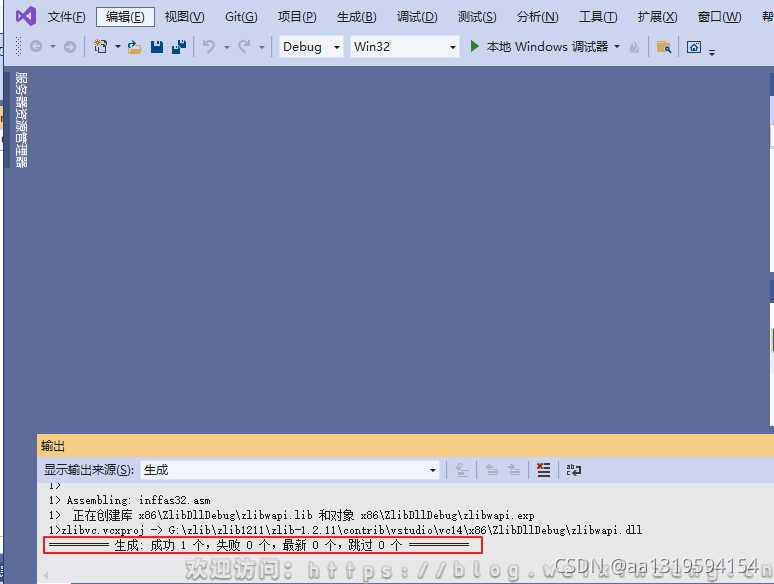Screen dimensions: 774x584
Task: Click the save all icon
Action: tap(179, 47)
